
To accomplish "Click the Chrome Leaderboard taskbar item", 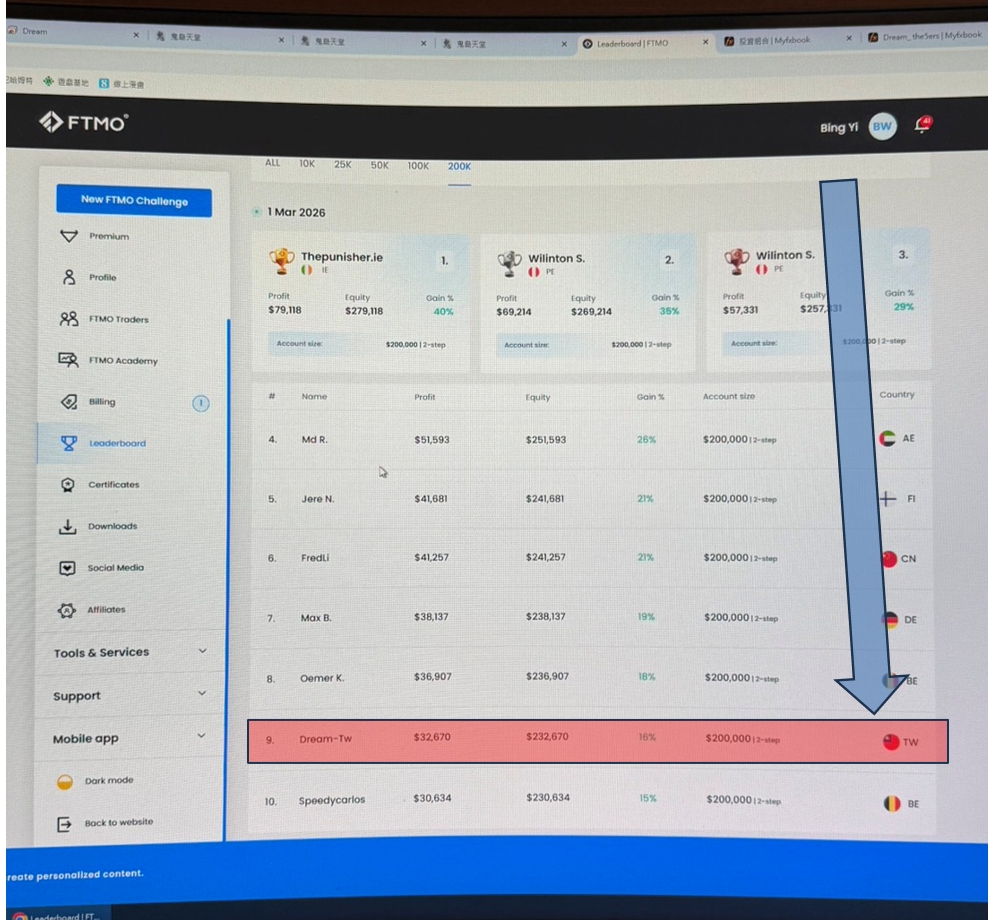I will pos(57,915).
